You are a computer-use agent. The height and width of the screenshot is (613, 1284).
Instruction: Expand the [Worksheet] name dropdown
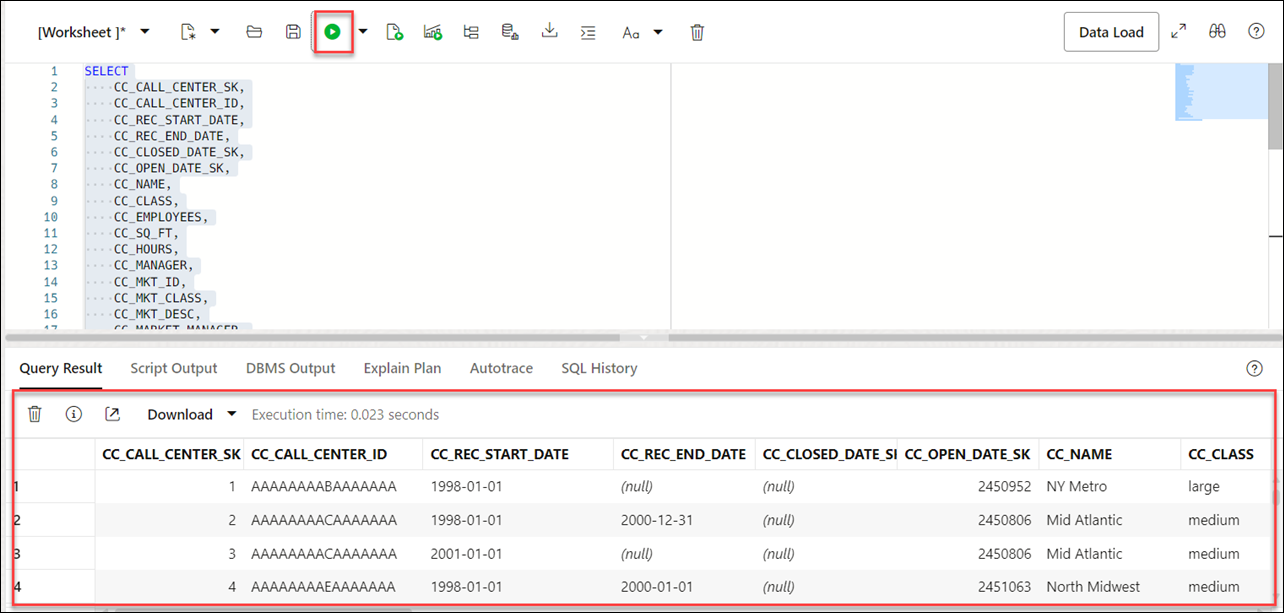click(145, 31)
